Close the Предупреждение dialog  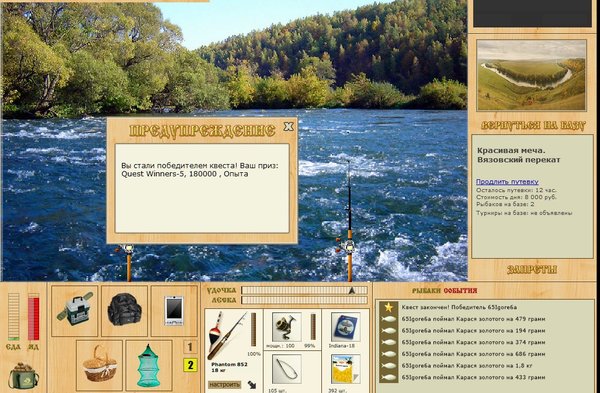click(x=289, y=127)
